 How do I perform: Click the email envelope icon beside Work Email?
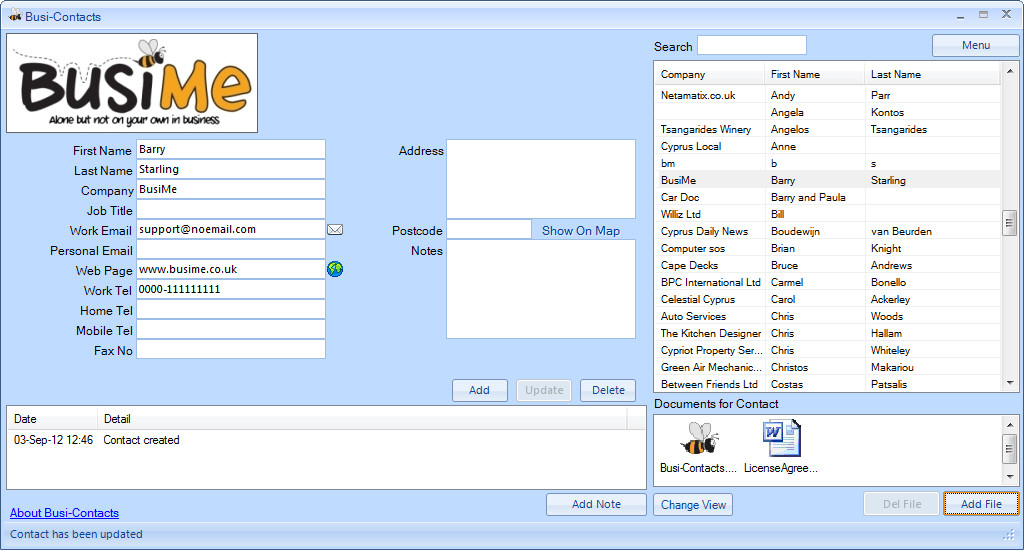pyautogui.click(x=335, y=230)
